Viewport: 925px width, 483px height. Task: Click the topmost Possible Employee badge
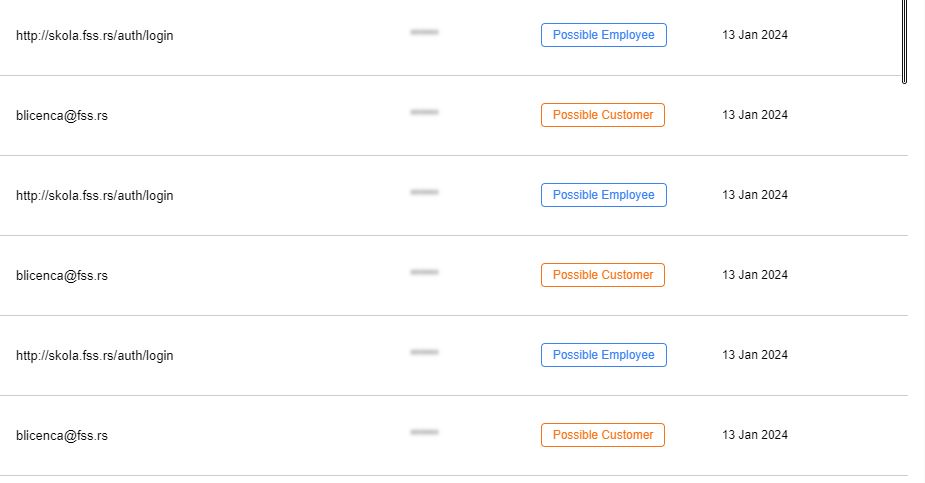pos(603,35)
